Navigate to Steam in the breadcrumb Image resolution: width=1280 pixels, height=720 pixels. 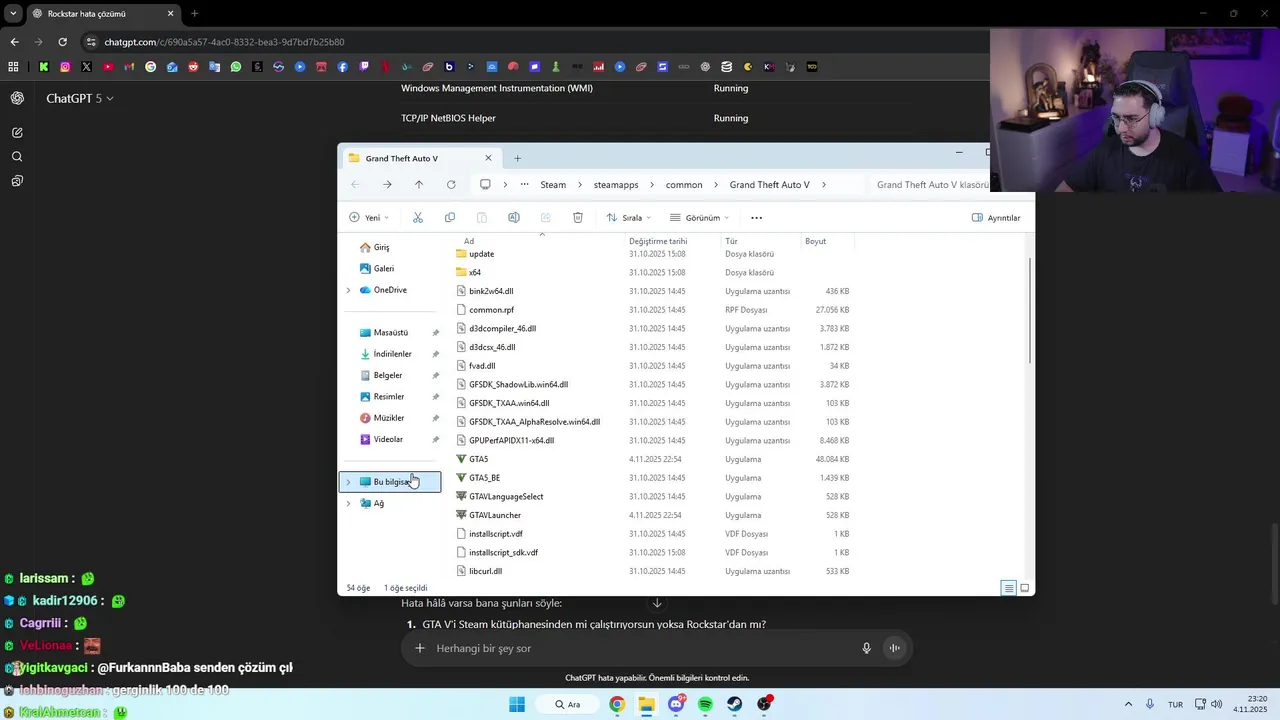tap(553, 185)
